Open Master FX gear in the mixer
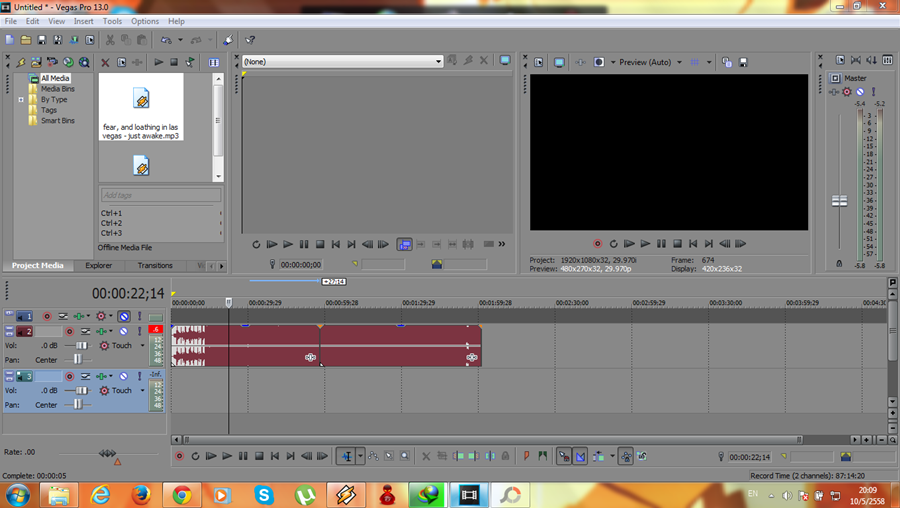Viewport: 900px width, 508px height. [847, 92]
